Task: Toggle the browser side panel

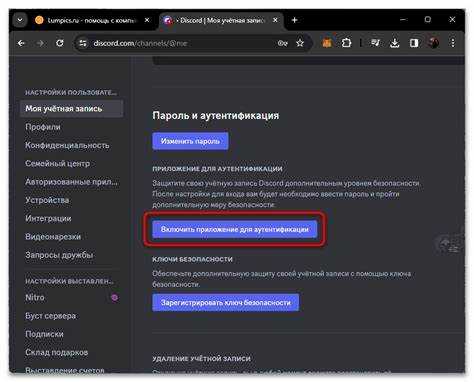Action: (x=414, y=43)
